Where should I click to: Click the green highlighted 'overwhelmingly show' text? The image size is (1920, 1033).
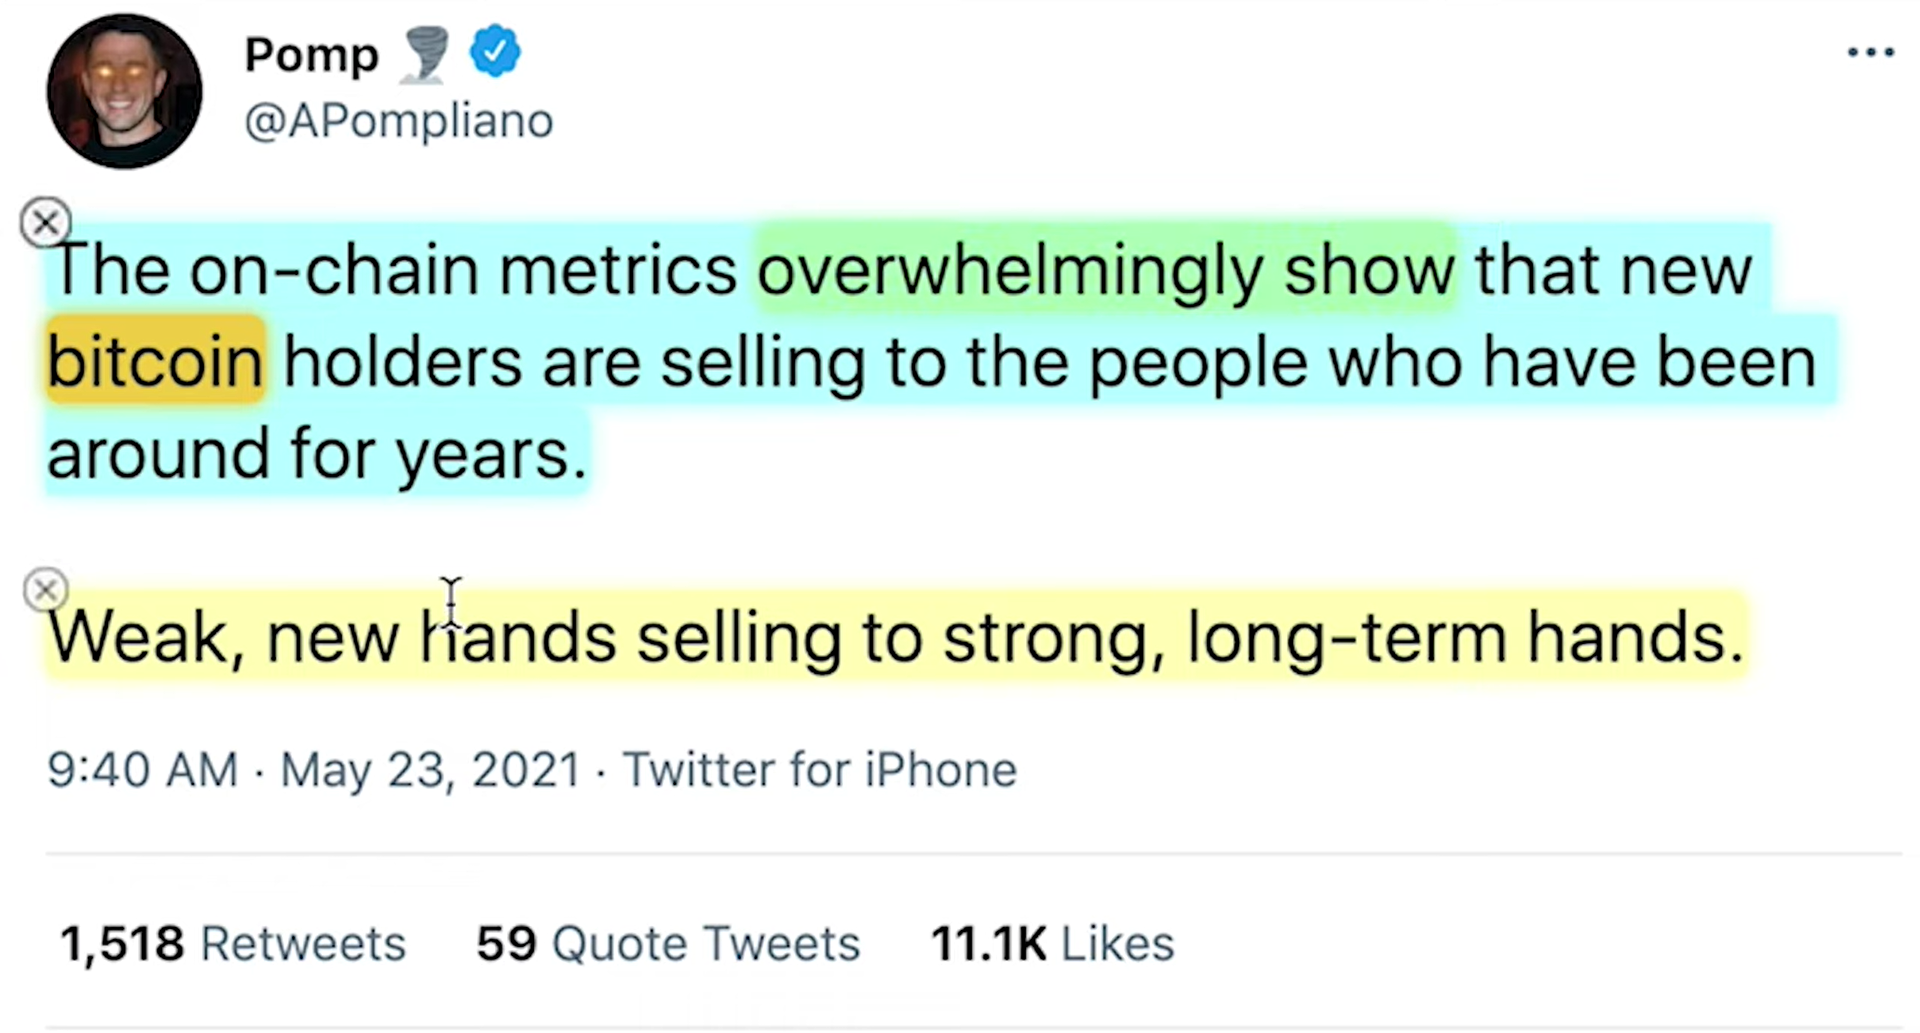1106,270
